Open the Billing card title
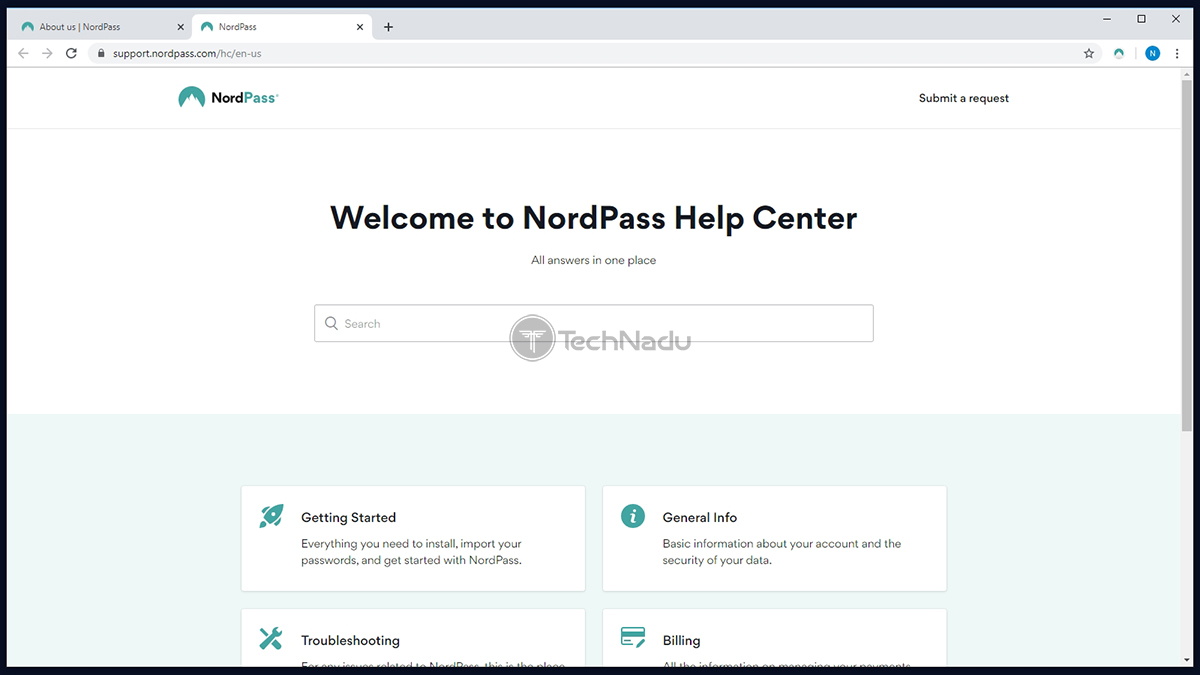Viewport: 1200px width, 675px height. (x=681, y=640)
